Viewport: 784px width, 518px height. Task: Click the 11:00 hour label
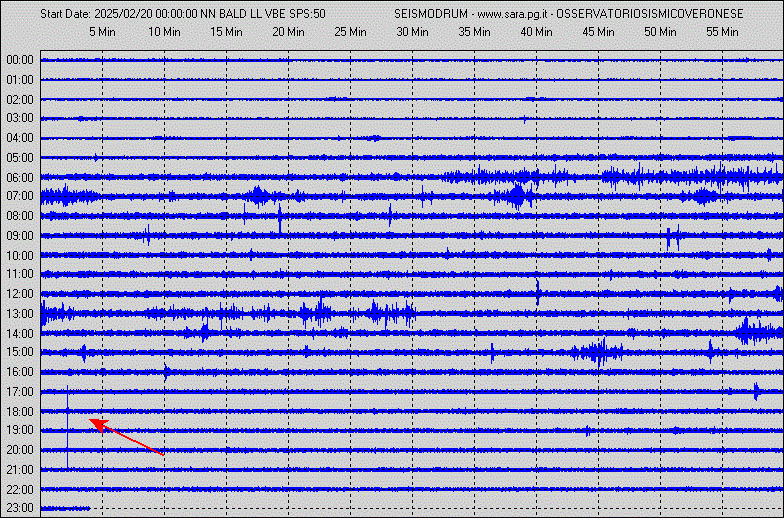20,274
